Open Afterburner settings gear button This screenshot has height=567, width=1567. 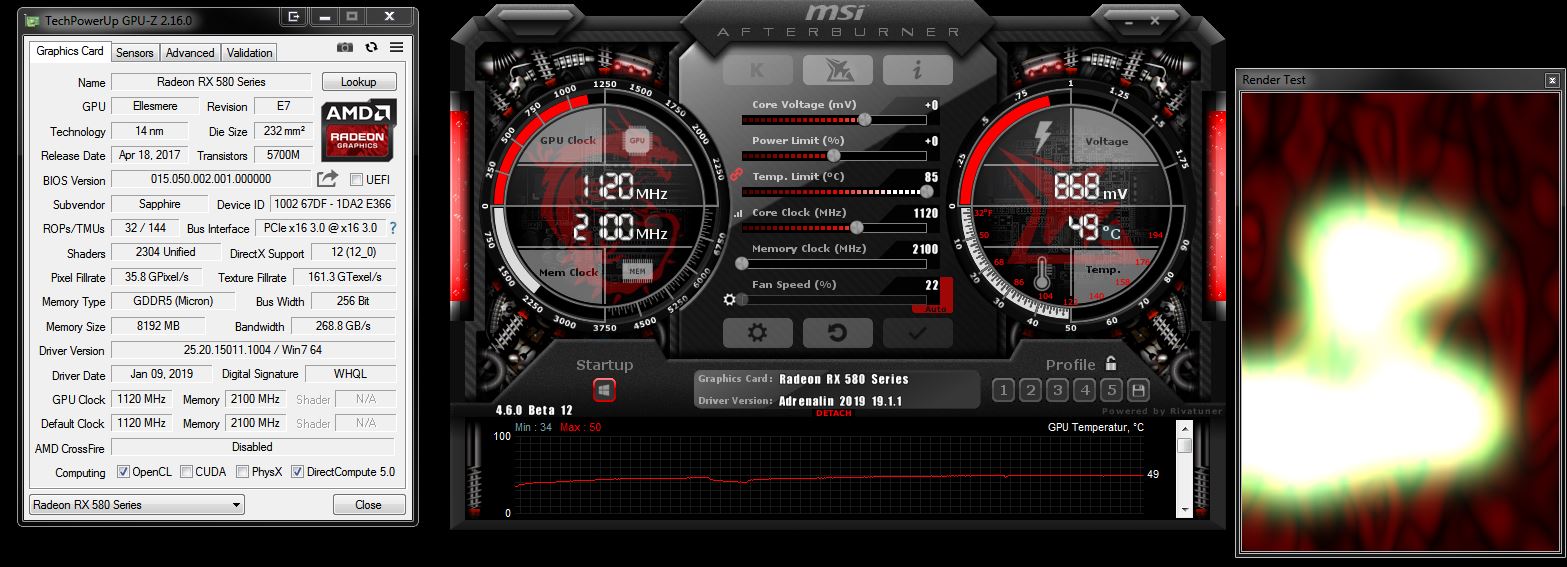(x=757, y=333)
